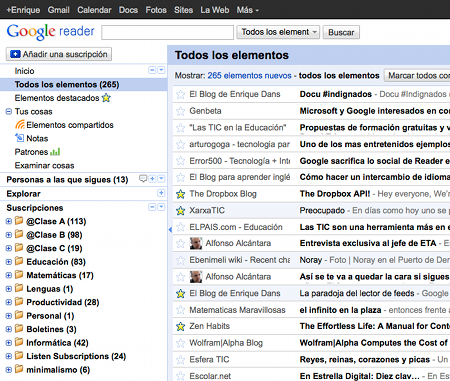Viewport: 450px width, 381px height.
Task: Click Añadir una suscripción button
Action: [59, 54]
